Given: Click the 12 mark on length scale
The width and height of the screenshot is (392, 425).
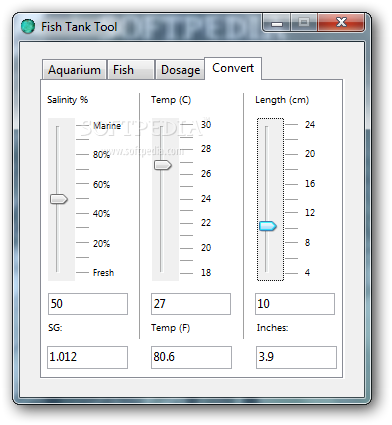Looking at the screenshot, I should [x=310, y=213].
